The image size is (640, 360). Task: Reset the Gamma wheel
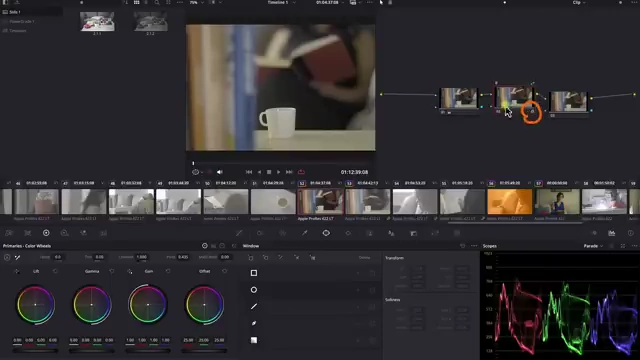tap(112, 271)
